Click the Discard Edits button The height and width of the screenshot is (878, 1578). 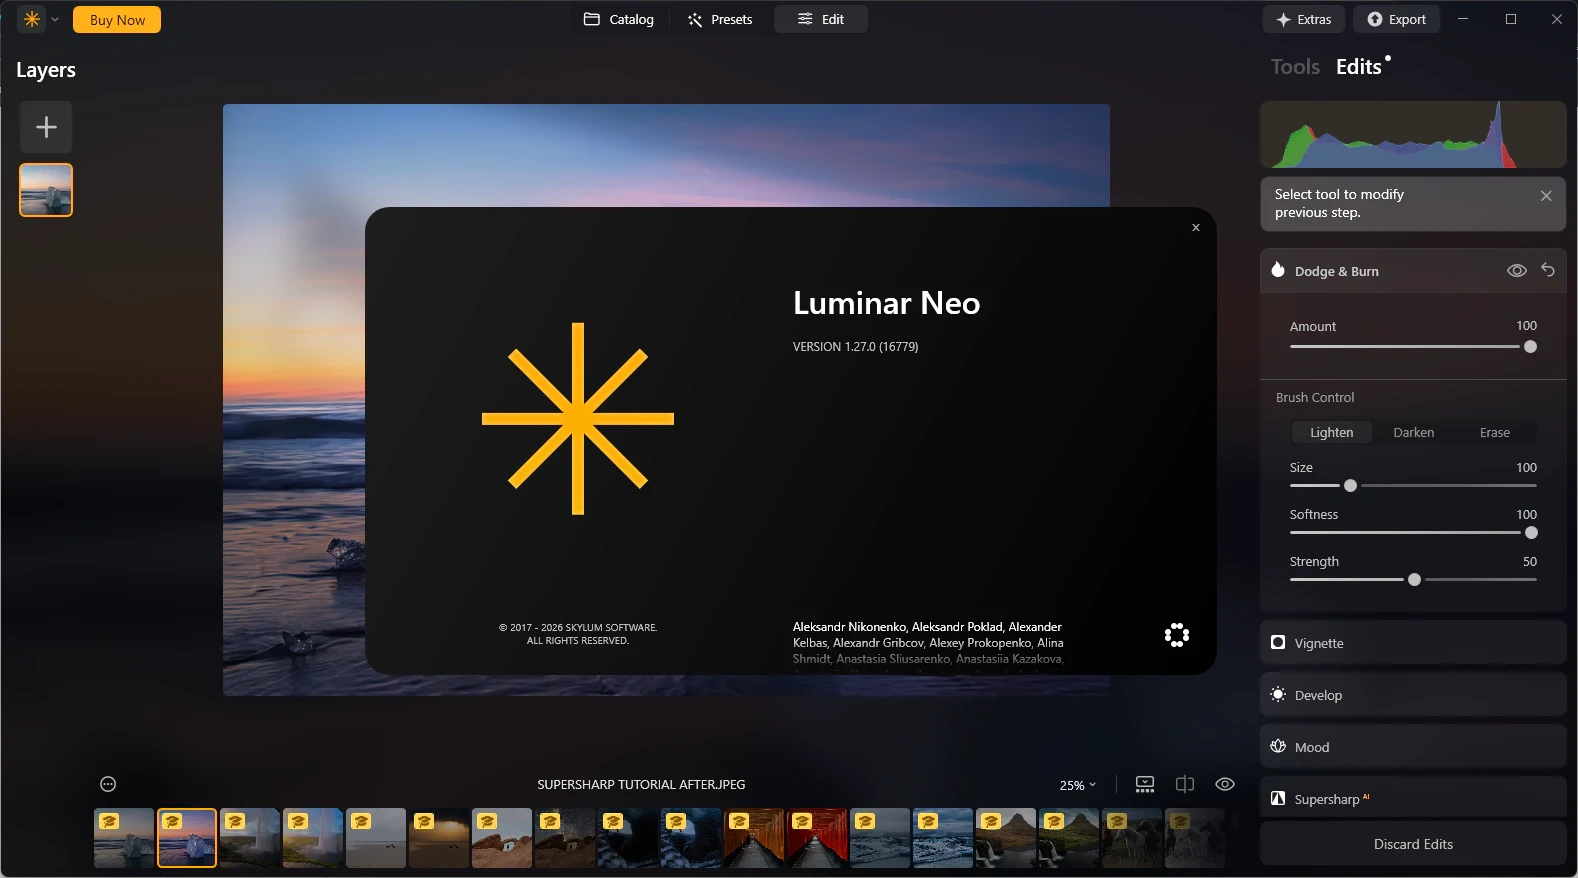click(x=1413, y=844)
